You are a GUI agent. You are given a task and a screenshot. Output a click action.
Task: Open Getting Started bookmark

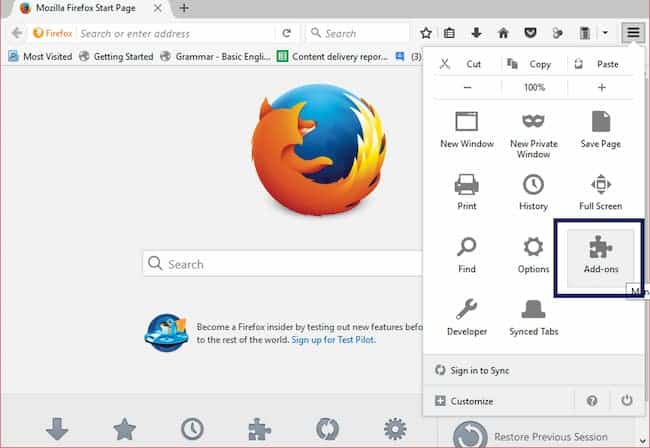point(116,56)
